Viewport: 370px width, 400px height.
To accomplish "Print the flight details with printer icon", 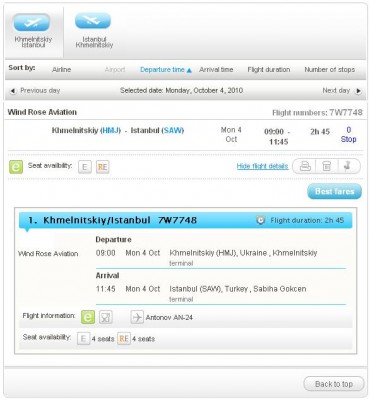I will tap(305, 166).
